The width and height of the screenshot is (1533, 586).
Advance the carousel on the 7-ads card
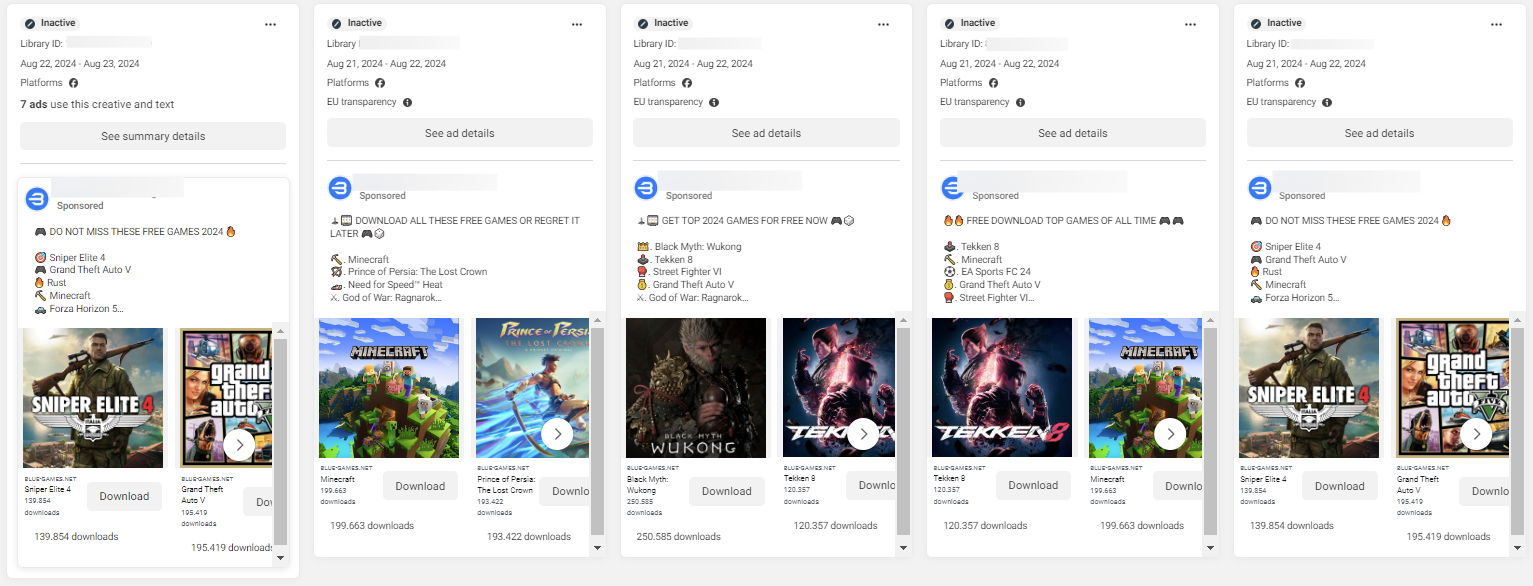[239, 445]
